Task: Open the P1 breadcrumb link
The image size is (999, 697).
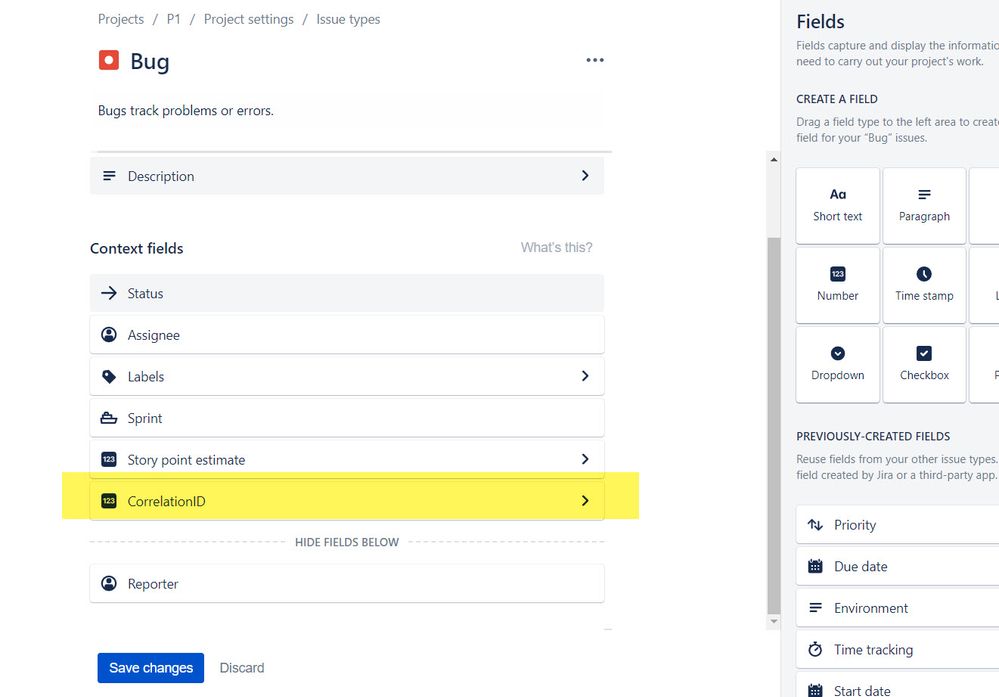Action: pos(173,19)
